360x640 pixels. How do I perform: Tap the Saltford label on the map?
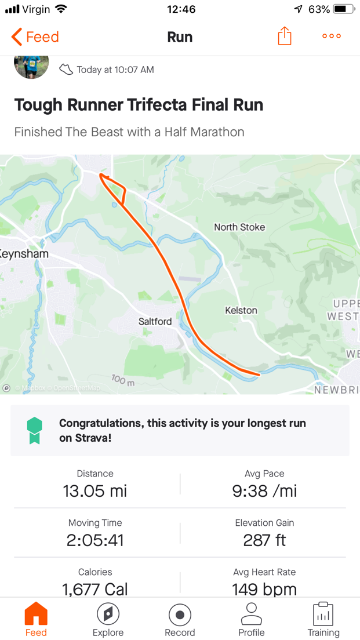point(155,322)
